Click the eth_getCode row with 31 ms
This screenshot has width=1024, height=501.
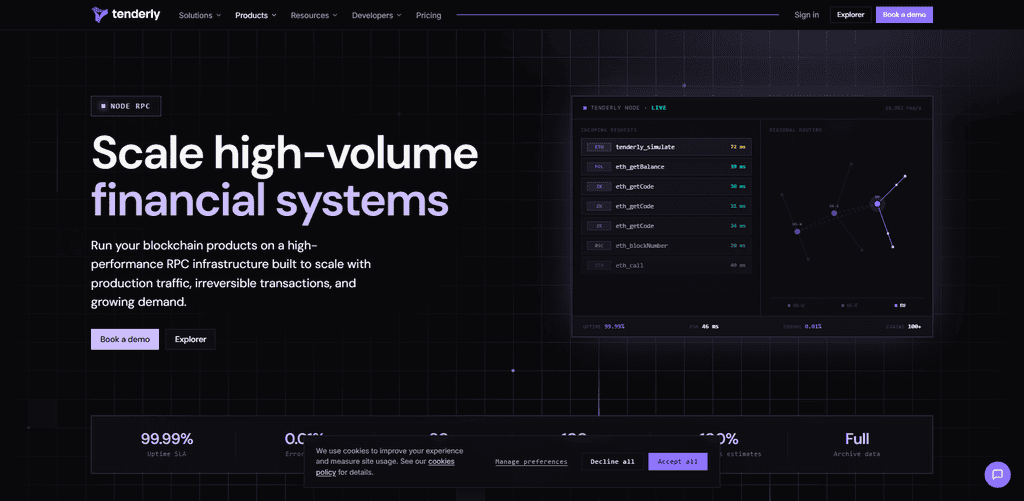pyautogui.click(x=666, y=206)
